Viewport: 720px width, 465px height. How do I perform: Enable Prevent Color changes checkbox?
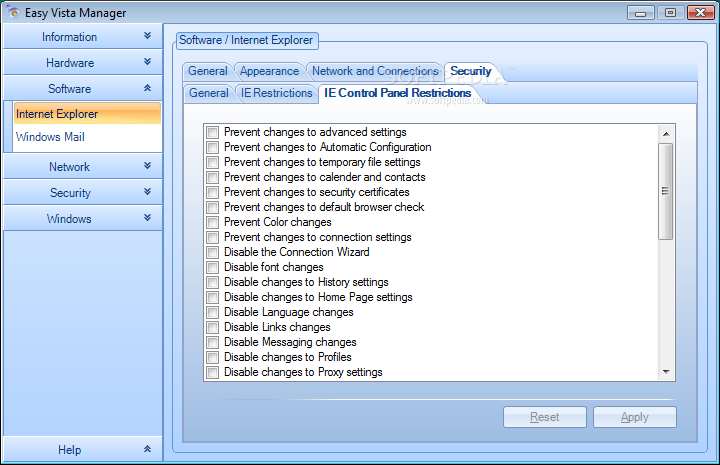tap(212, 223)
